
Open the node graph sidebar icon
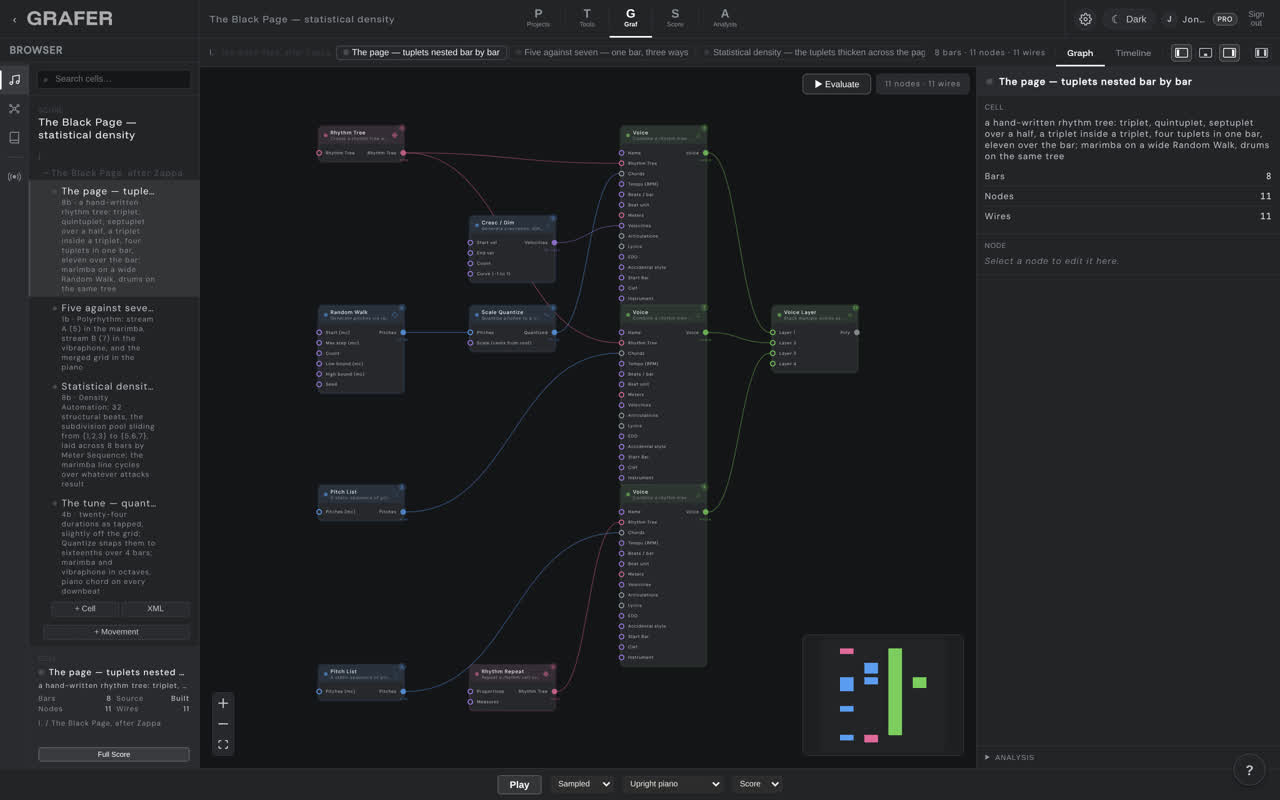tap(14, 109)
